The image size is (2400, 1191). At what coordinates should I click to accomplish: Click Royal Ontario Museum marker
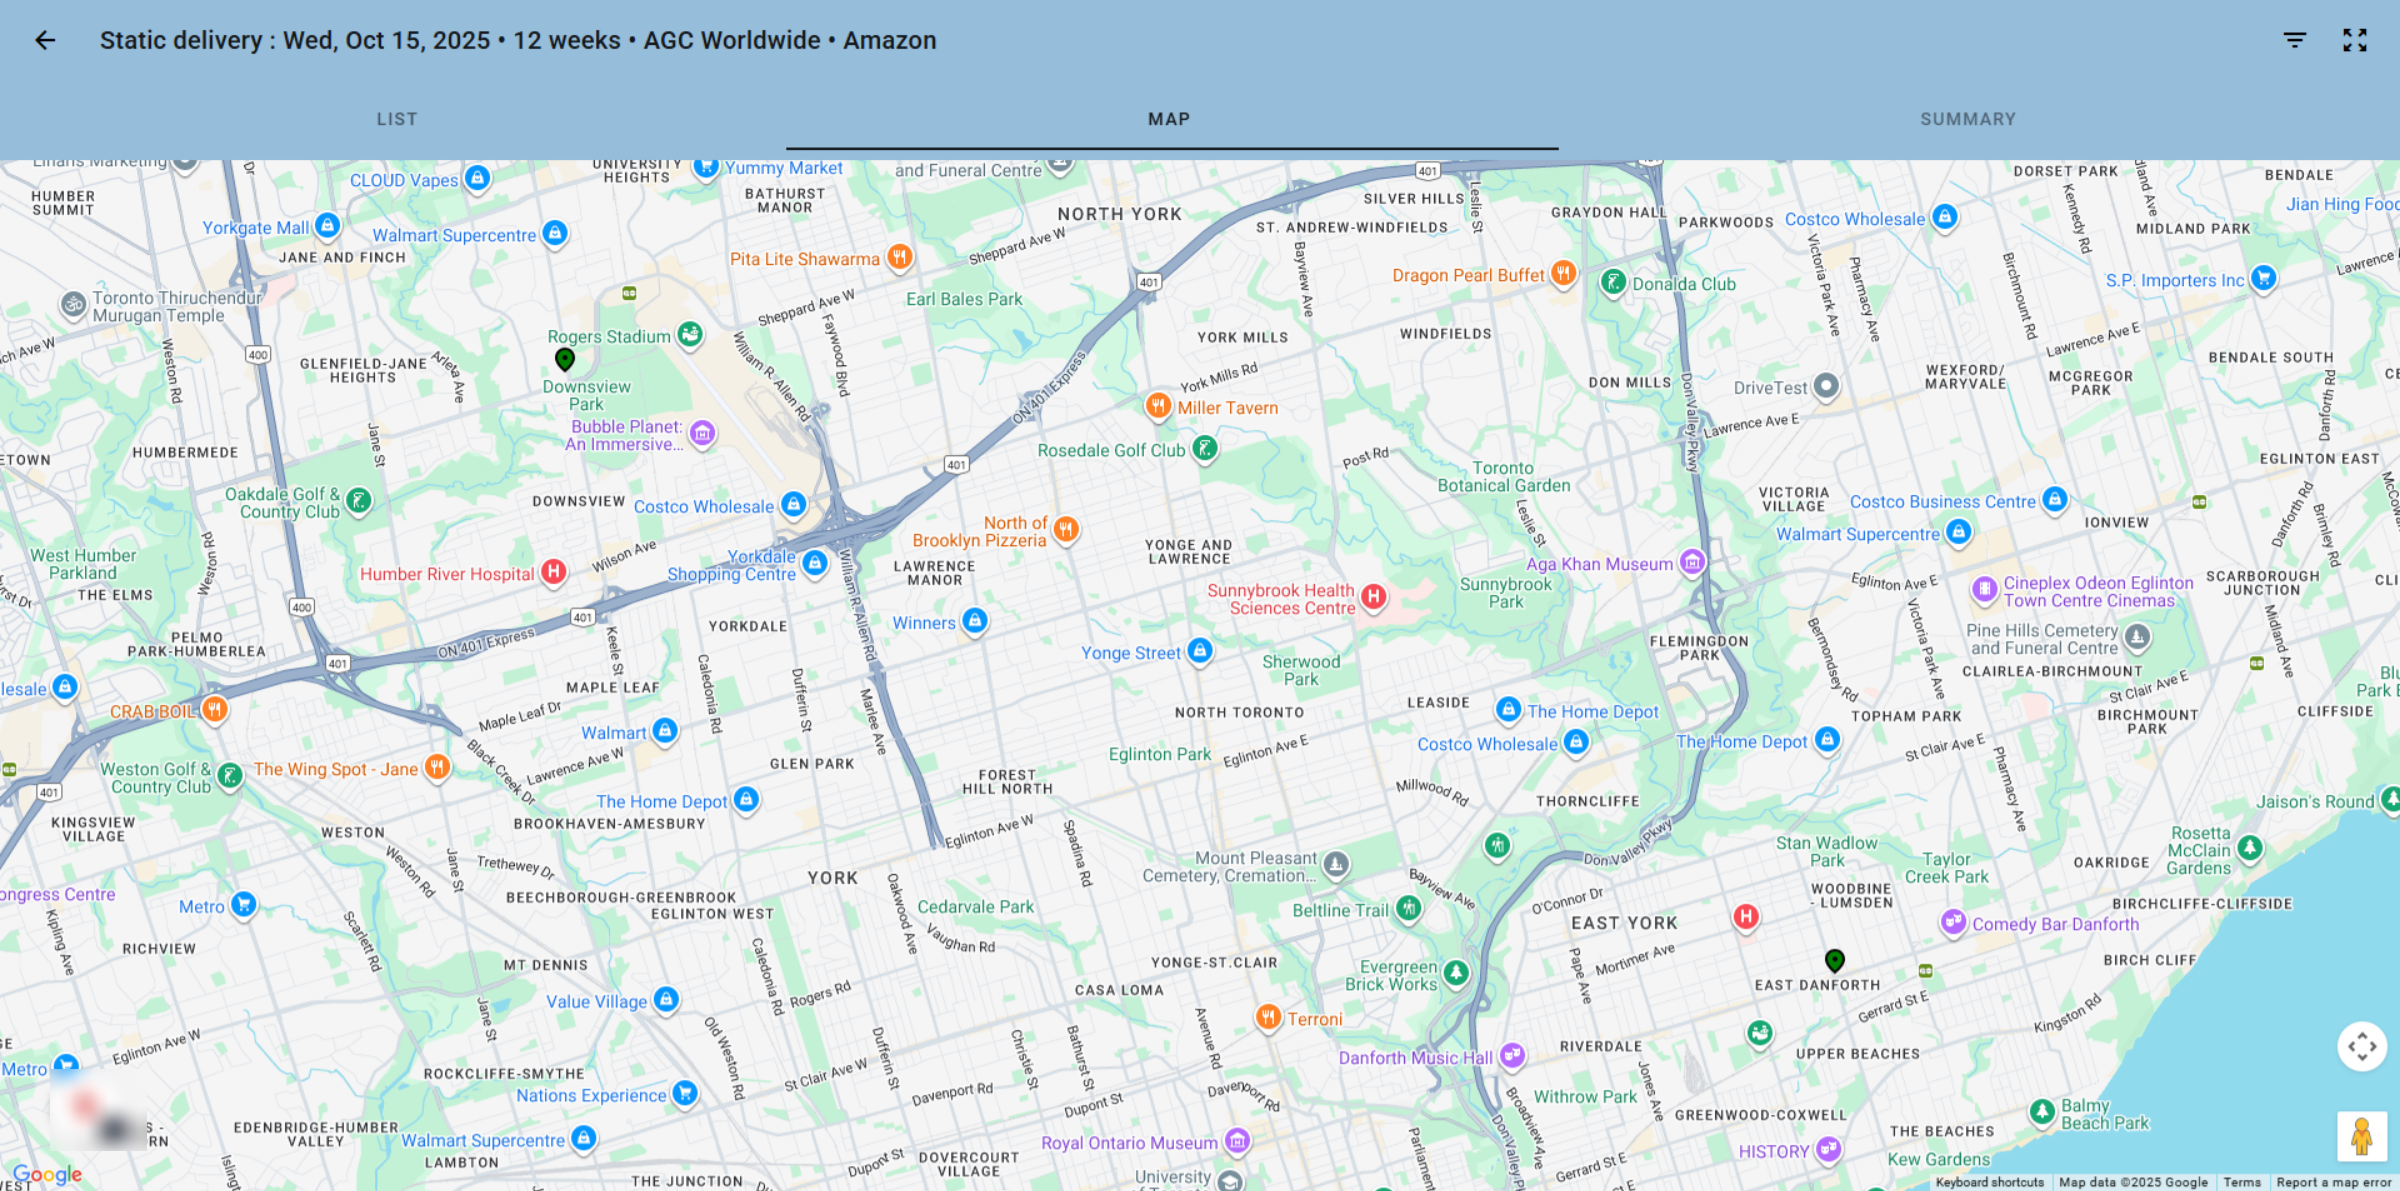1237,1141
